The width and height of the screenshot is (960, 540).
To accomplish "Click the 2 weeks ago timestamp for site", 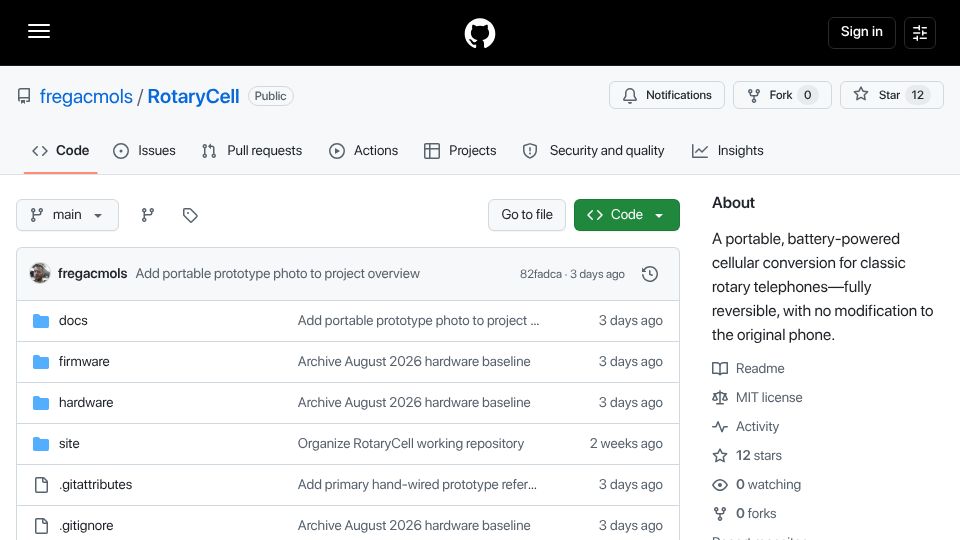I will pyautogui.click(x=626, y=444).
